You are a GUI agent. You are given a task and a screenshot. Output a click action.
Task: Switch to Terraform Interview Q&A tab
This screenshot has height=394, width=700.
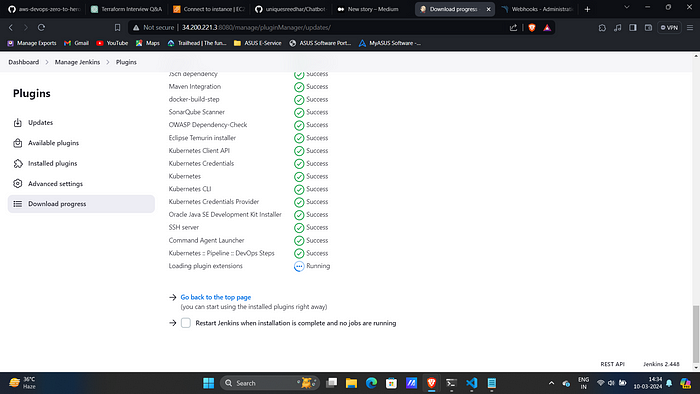(126, 9)
